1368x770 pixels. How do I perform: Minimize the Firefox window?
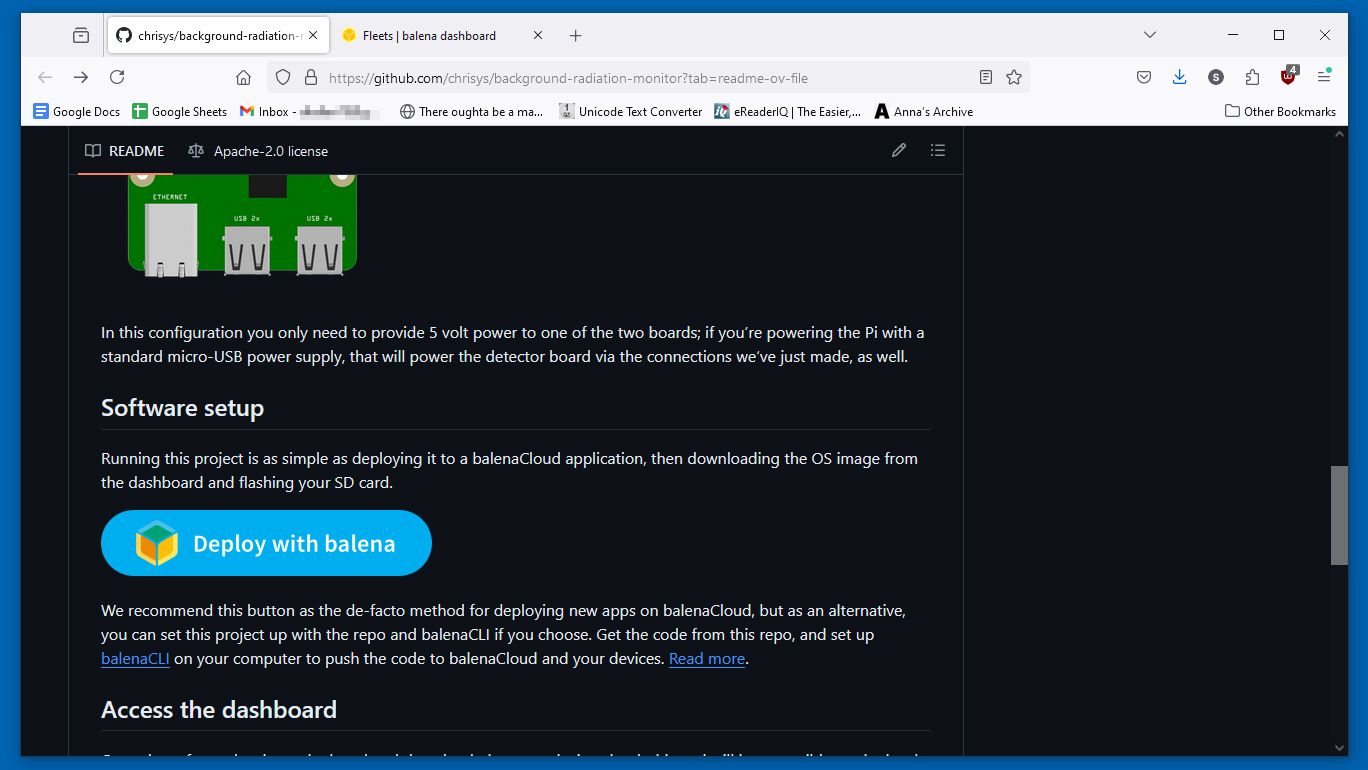click(1232, 35)
